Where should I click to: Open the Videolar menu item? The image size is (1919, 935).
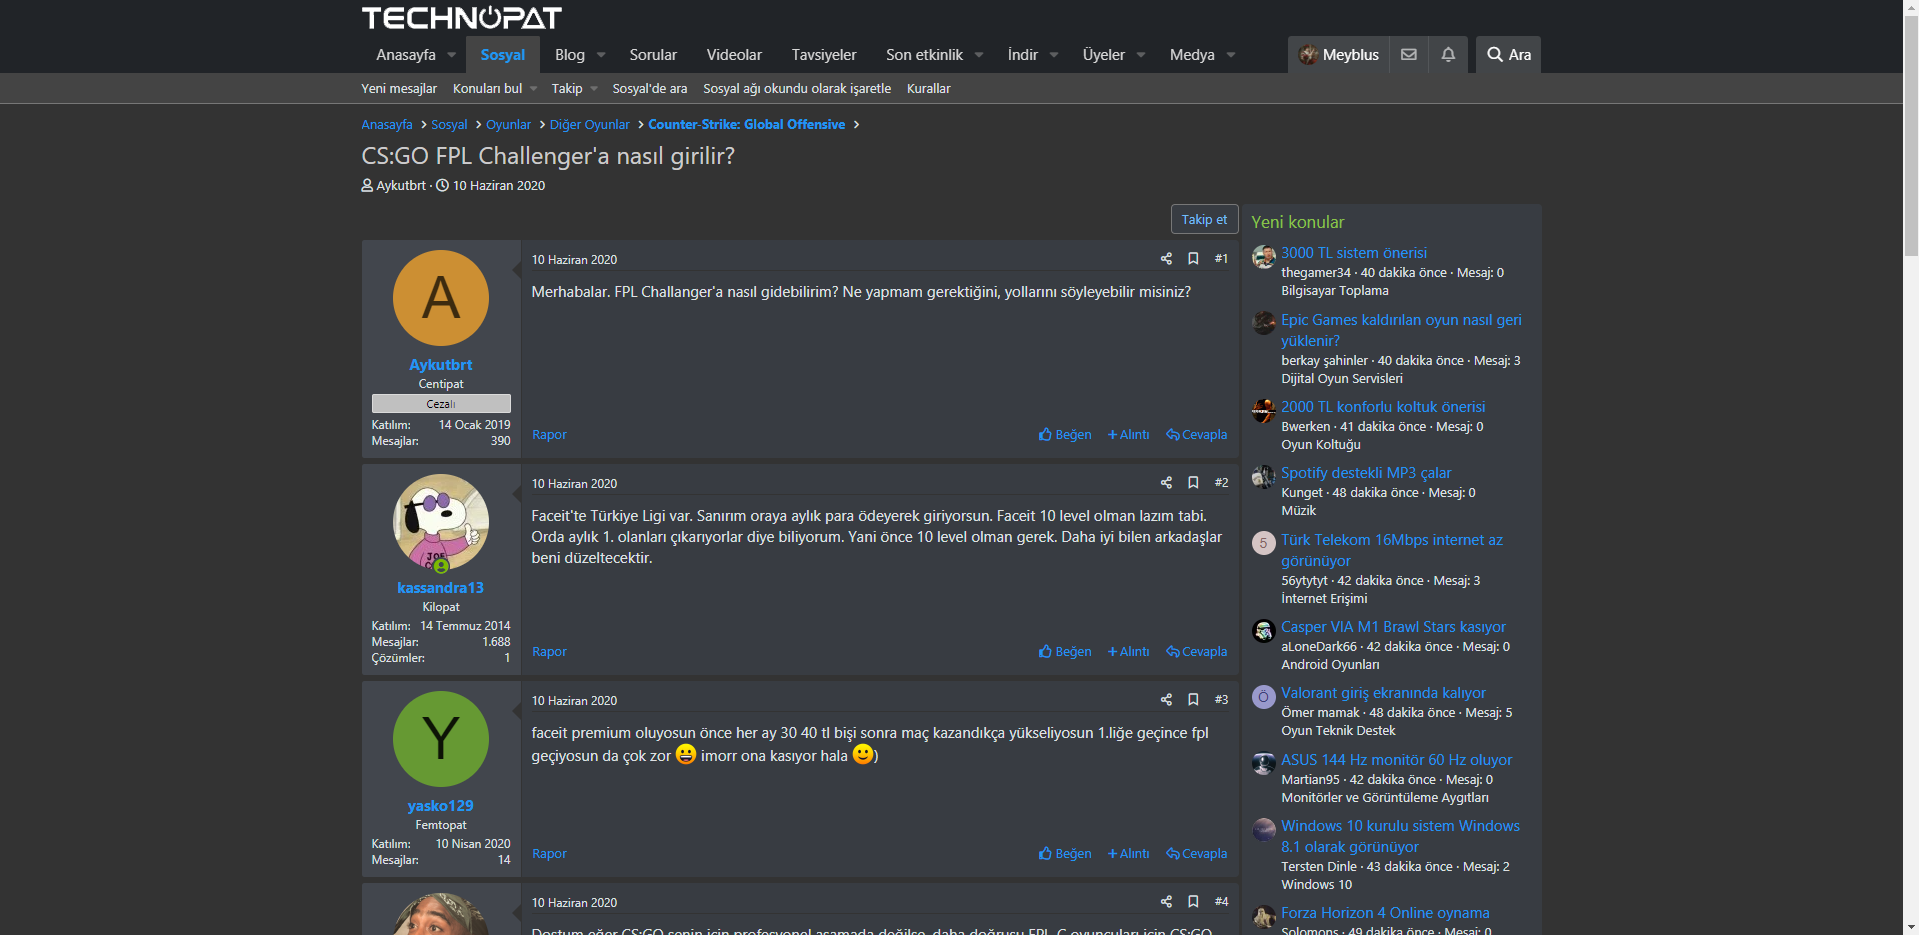(x=734, y=55)
